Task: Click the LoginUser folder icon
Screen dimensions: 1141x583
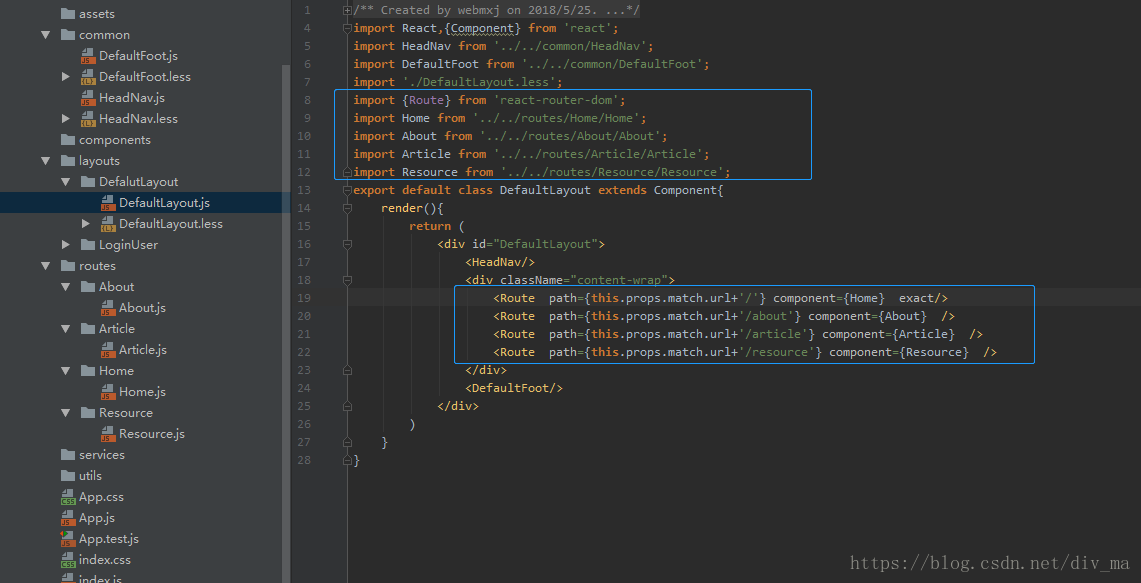Action: pos(88,245)
